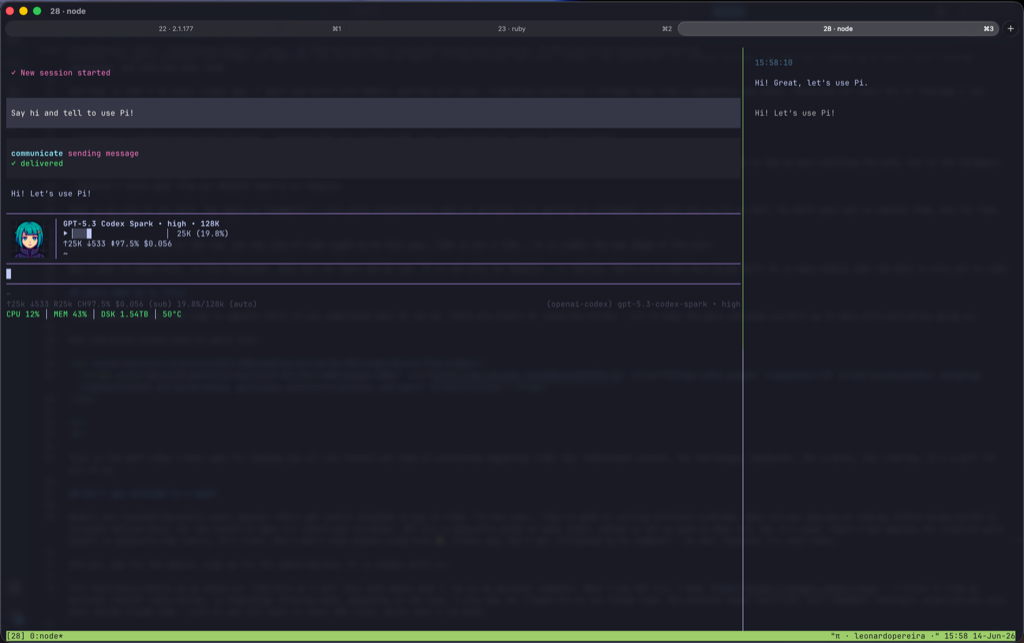Screen dimensions: 1024x643
Task: Click 'Hi! Great, let's use Pi.' in right pane
Action: (x=811, y=83)
